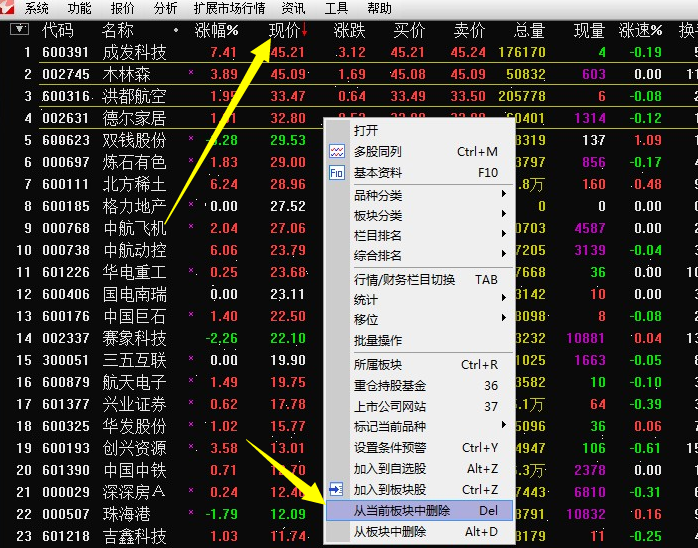This screenshot has height=548, width=698.
Task: Open the 报价 menu
Action: tap(122, 8)
